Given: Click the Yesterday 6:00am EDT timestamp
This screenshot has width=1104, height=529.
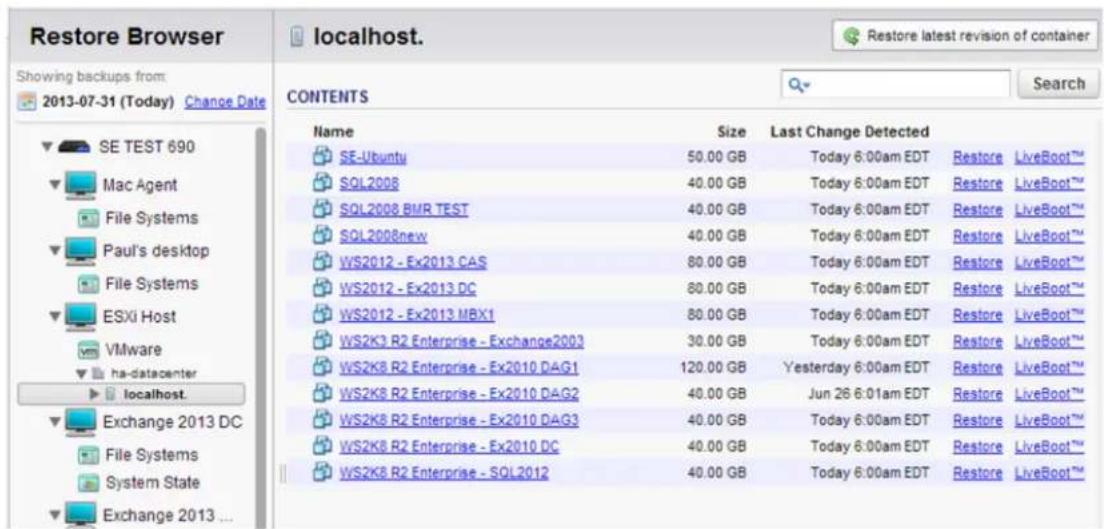Looking at the screenshot, I should pos(856,368).
